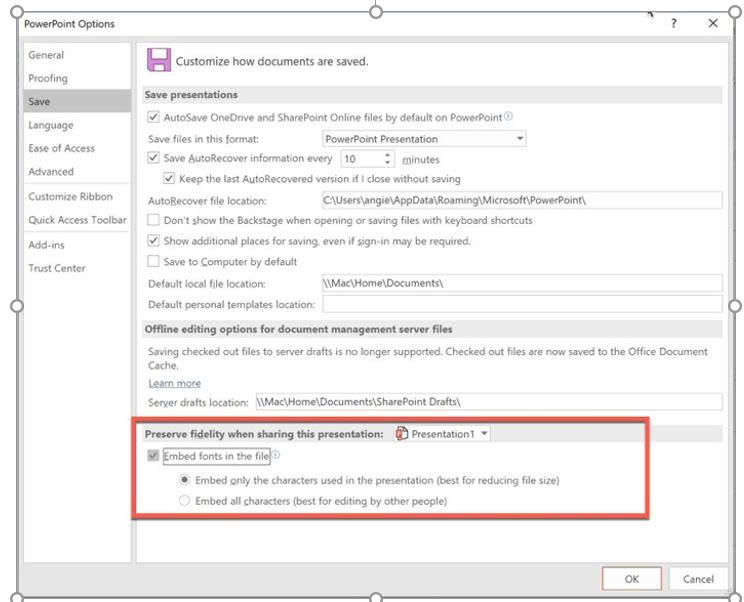Click the purple save disk icon

pyautogui.click(x=158, y=60)
